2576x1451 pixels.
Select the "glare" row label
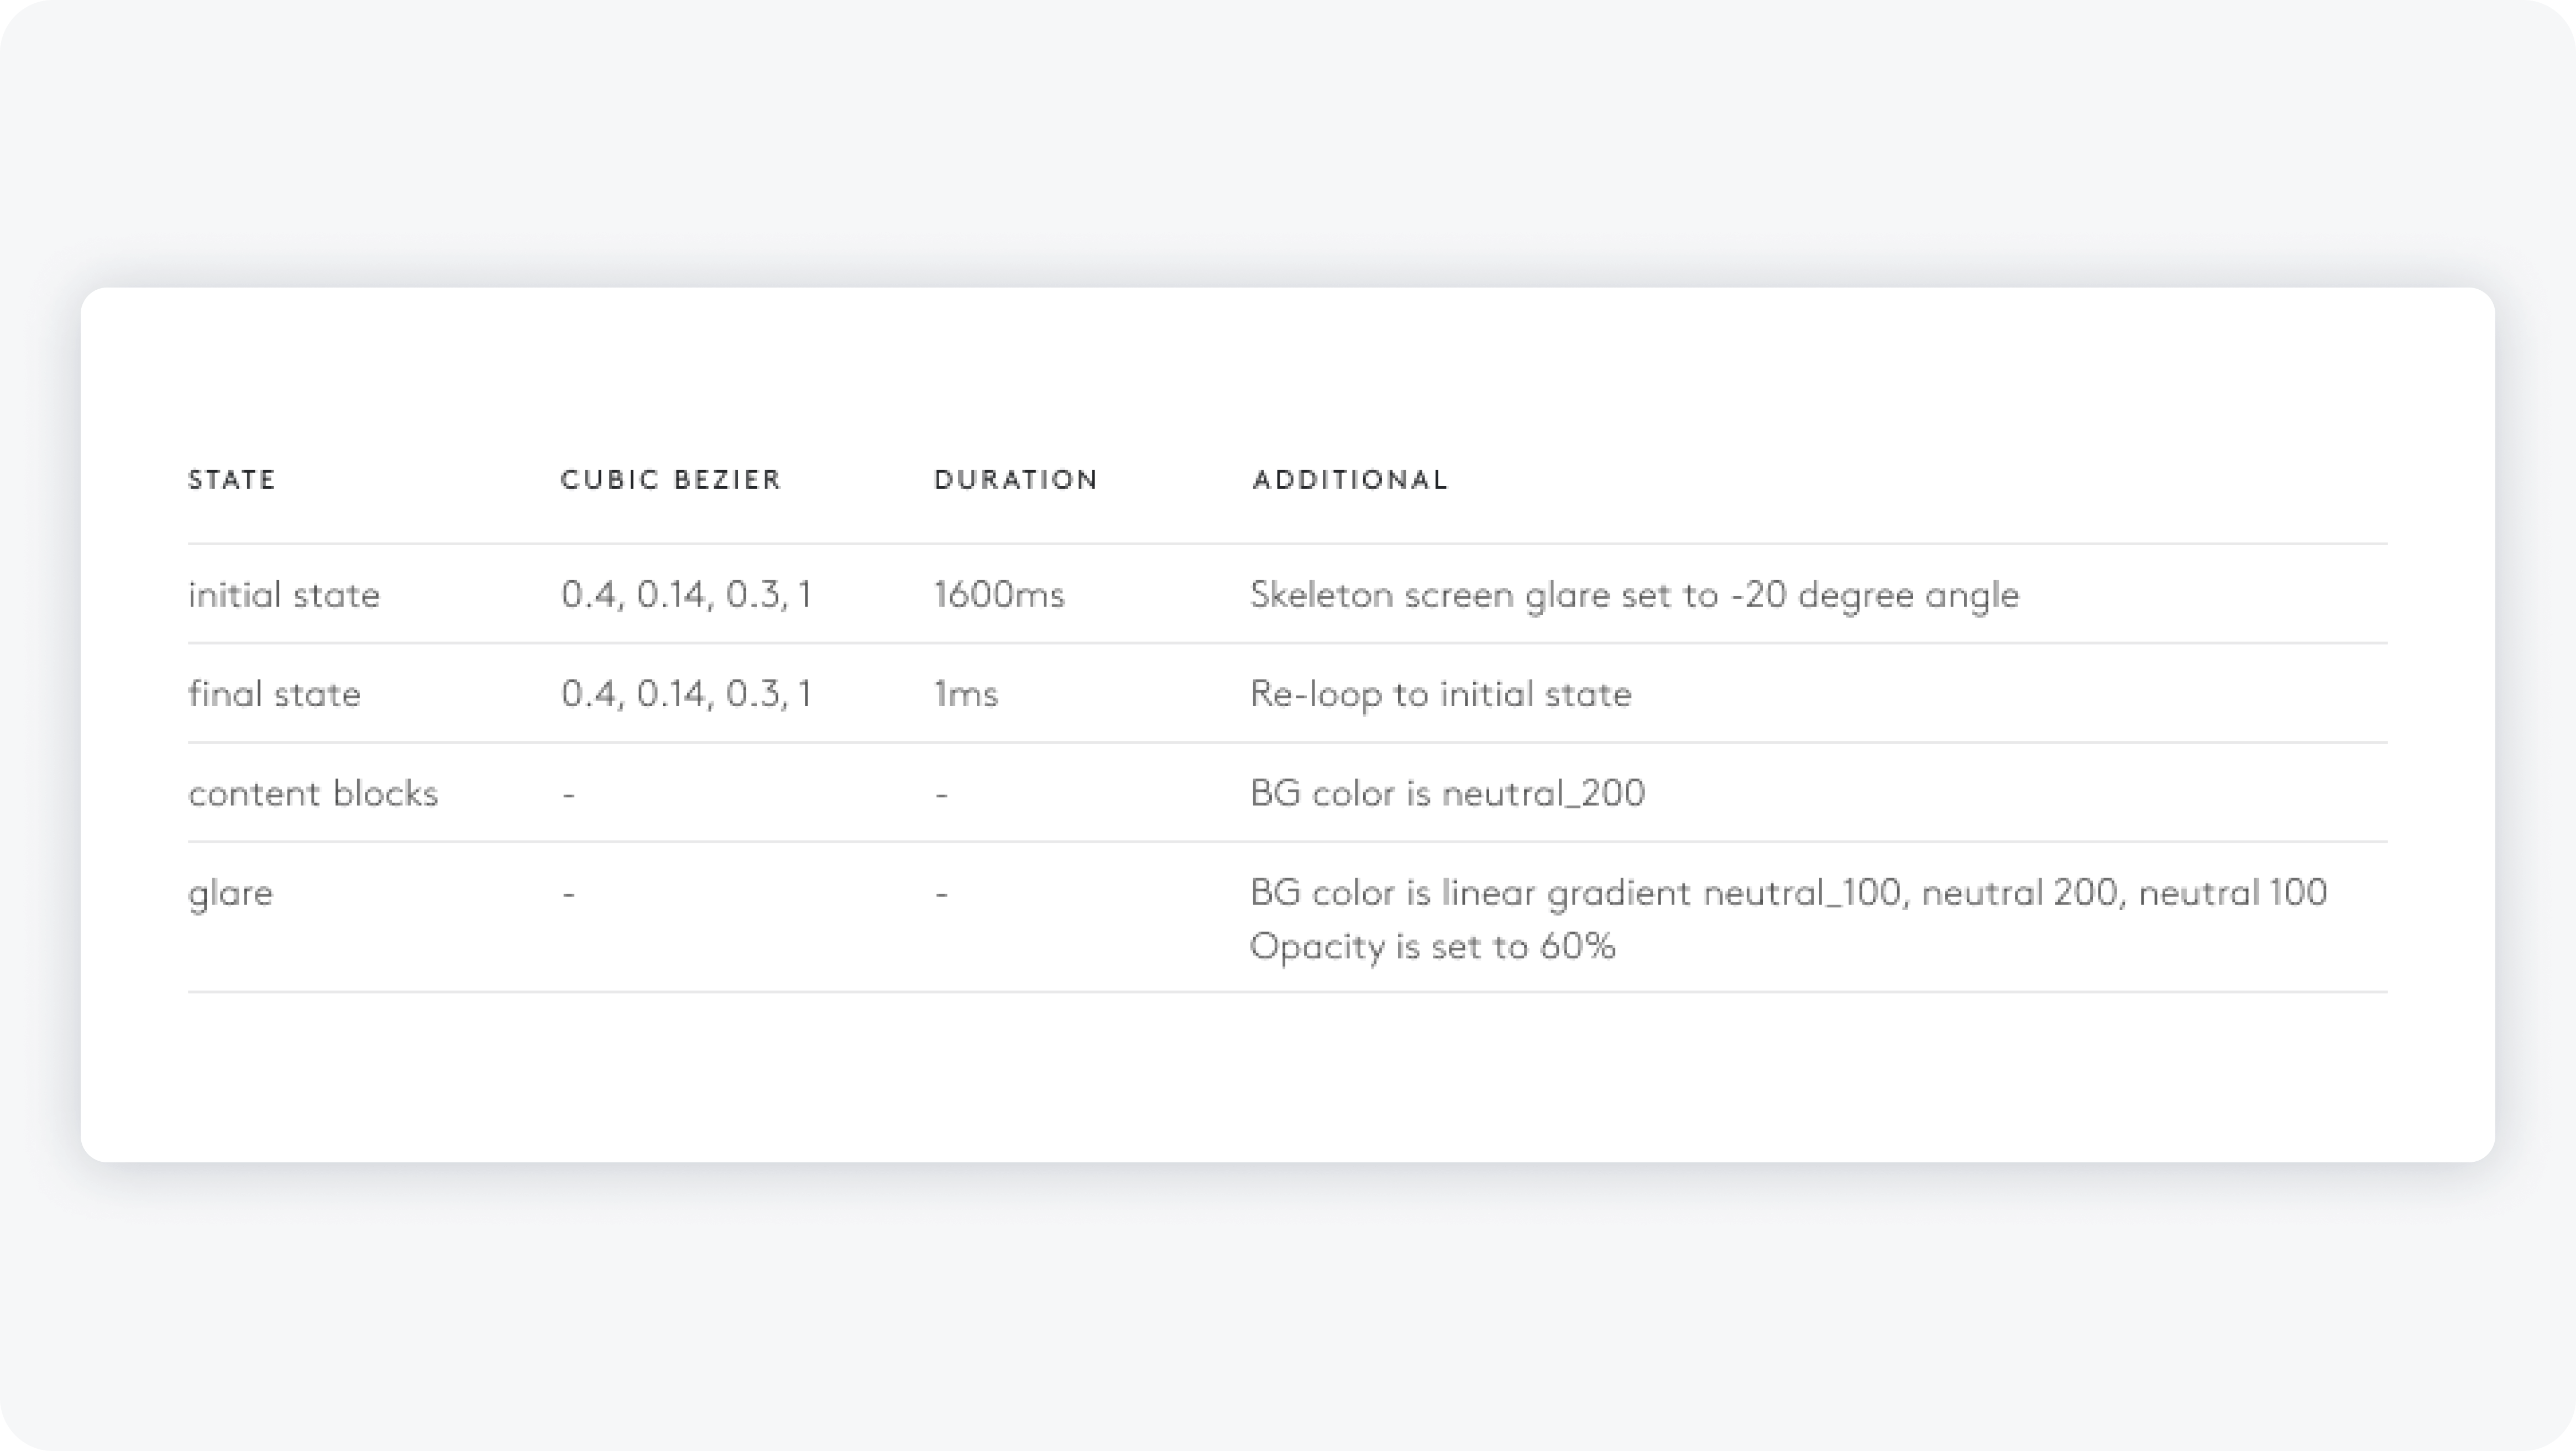click(230, 893)
